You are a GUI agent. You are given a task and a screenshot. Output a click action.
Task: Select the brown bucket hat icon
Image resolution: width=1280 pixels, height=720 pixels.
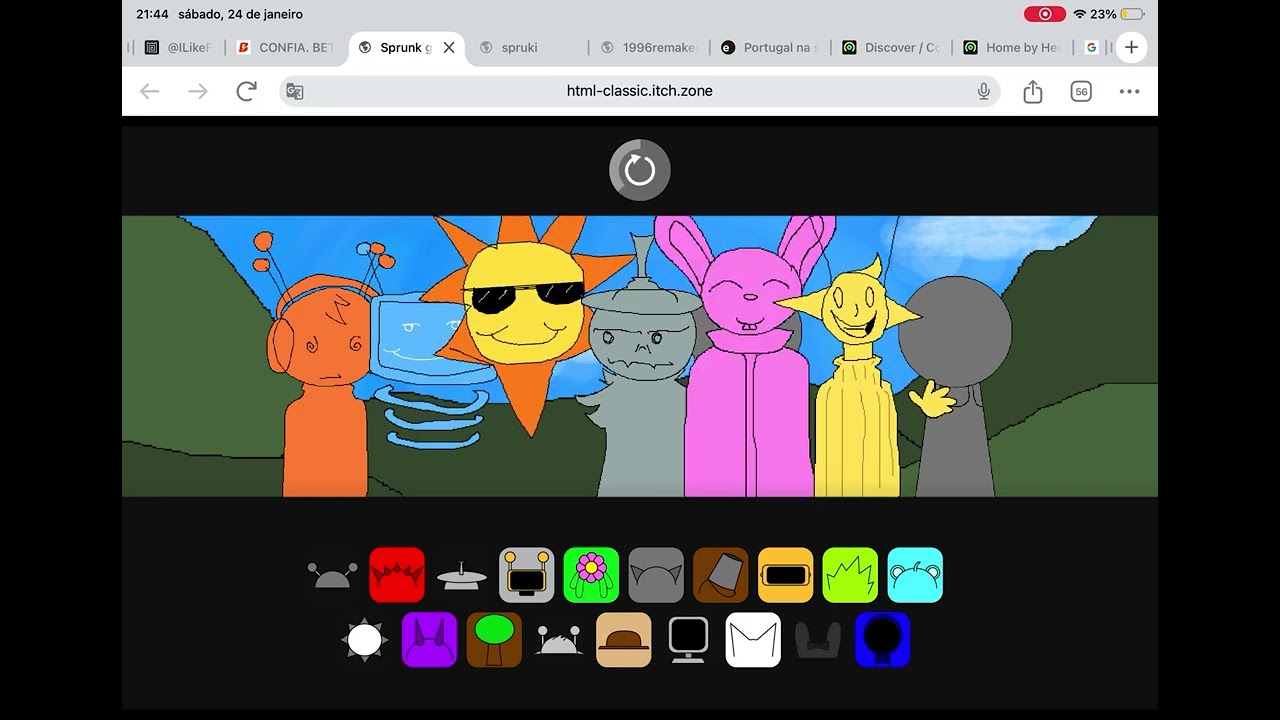coord(721,575)
